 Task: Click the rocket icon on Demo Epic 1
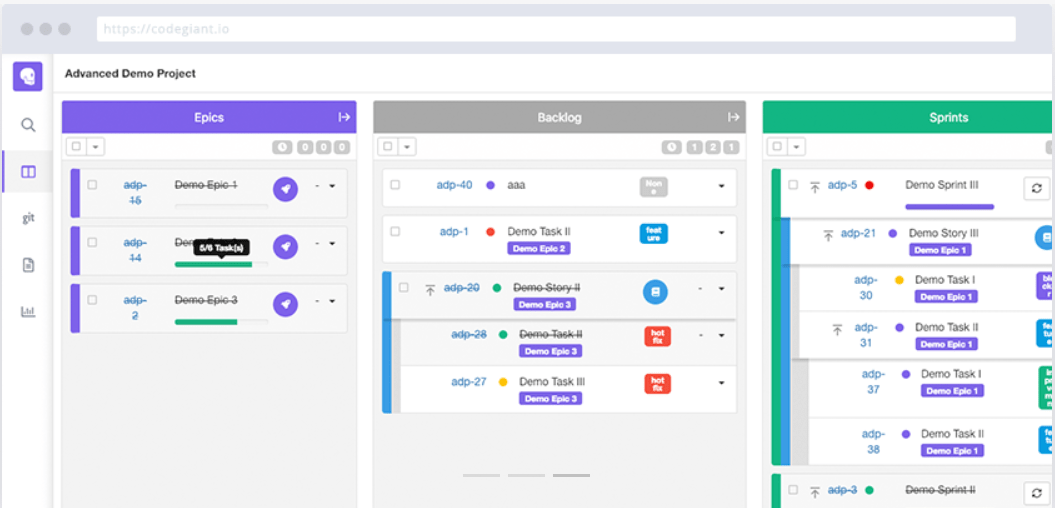tap(285, 189)
